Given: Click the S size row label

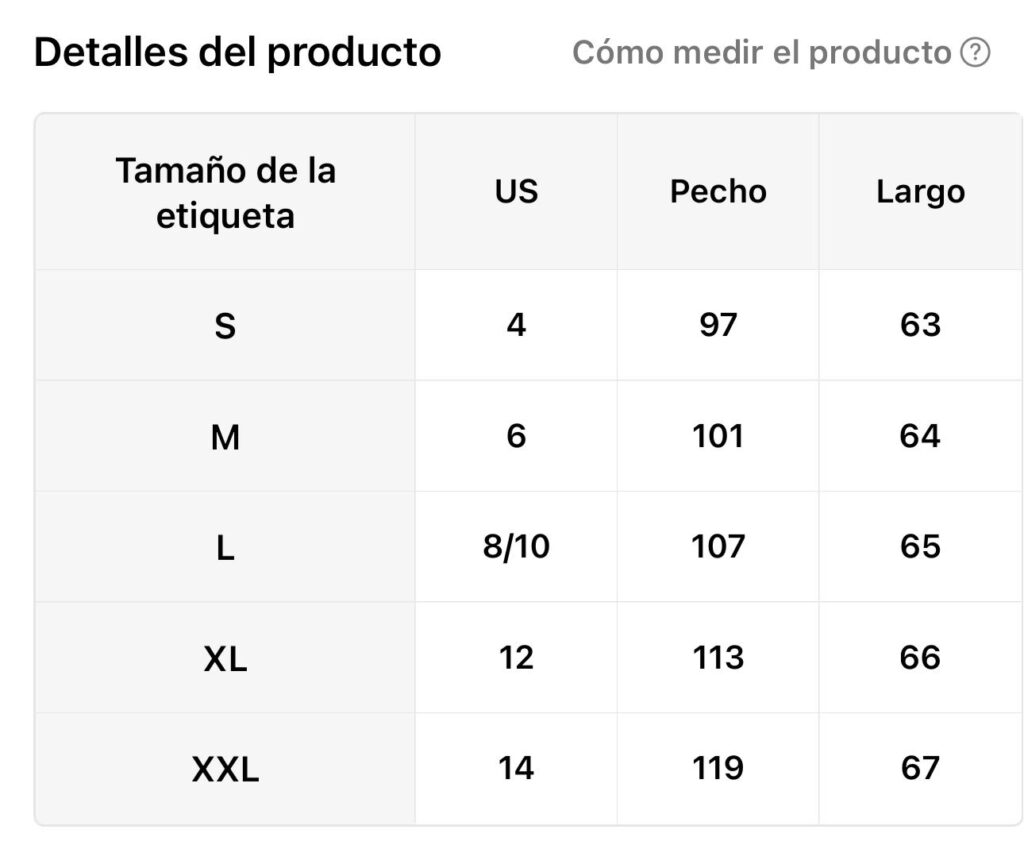Looking at the screenshot, I should 225,325.
